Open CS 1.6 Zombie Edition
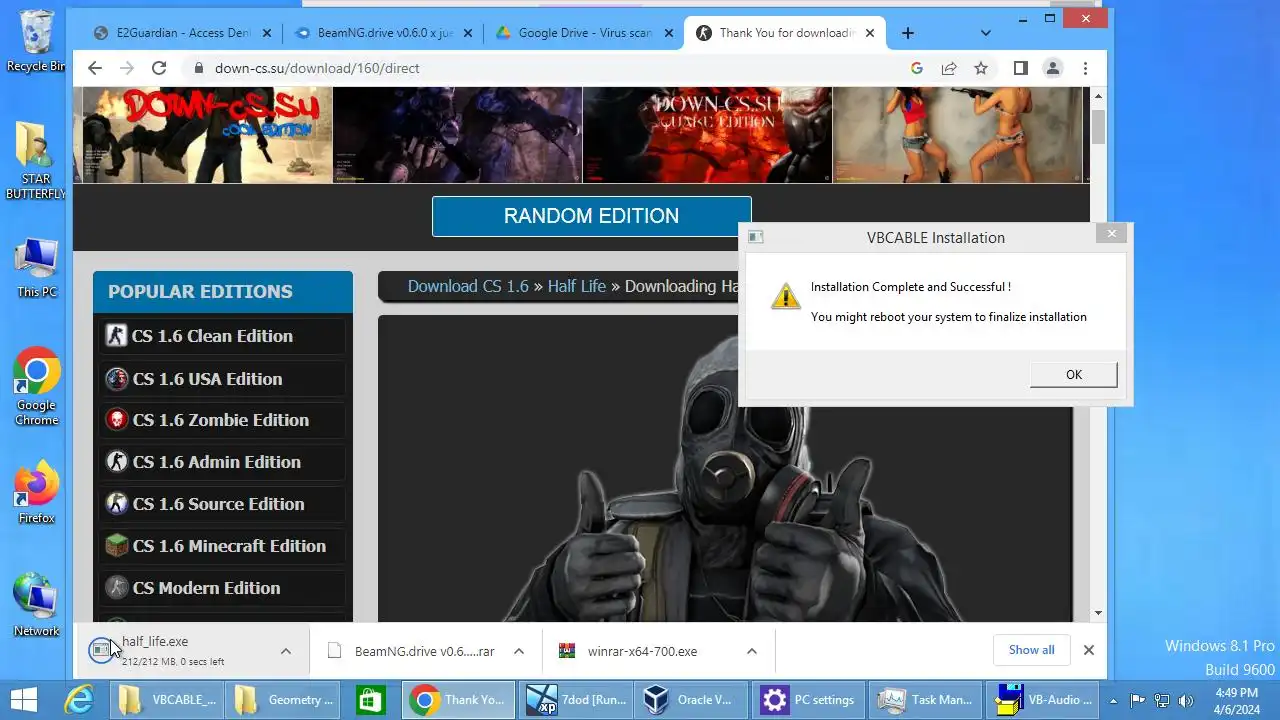Viewport: 1280px width, 720px height. coord(222,420)
